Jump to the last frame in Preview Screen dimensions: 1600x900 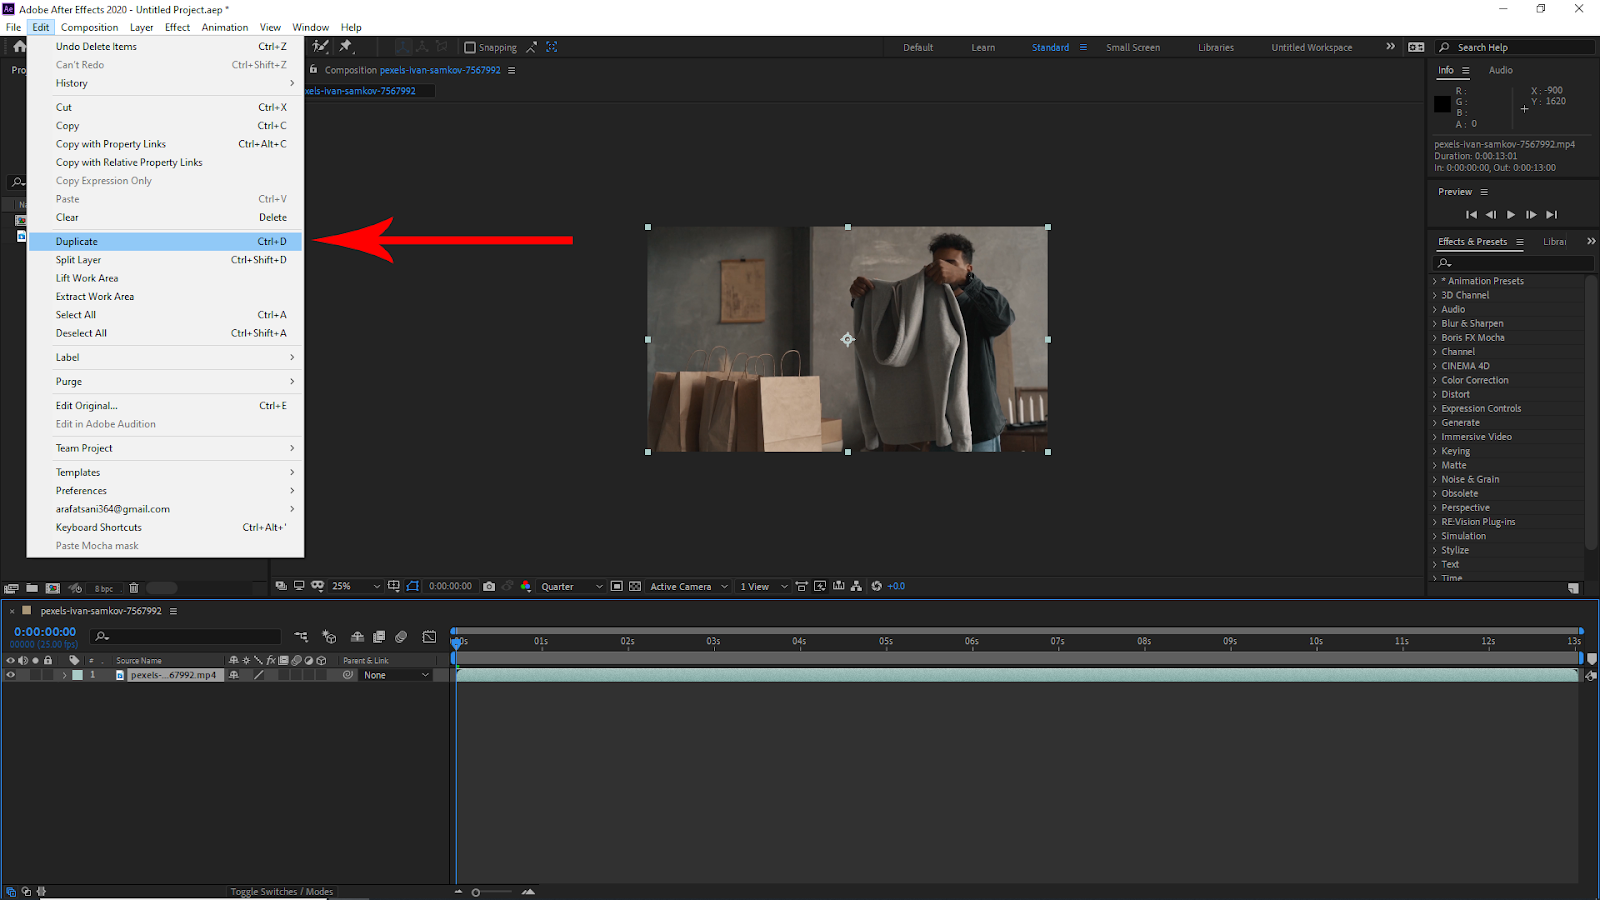(x=1551, y=215)
